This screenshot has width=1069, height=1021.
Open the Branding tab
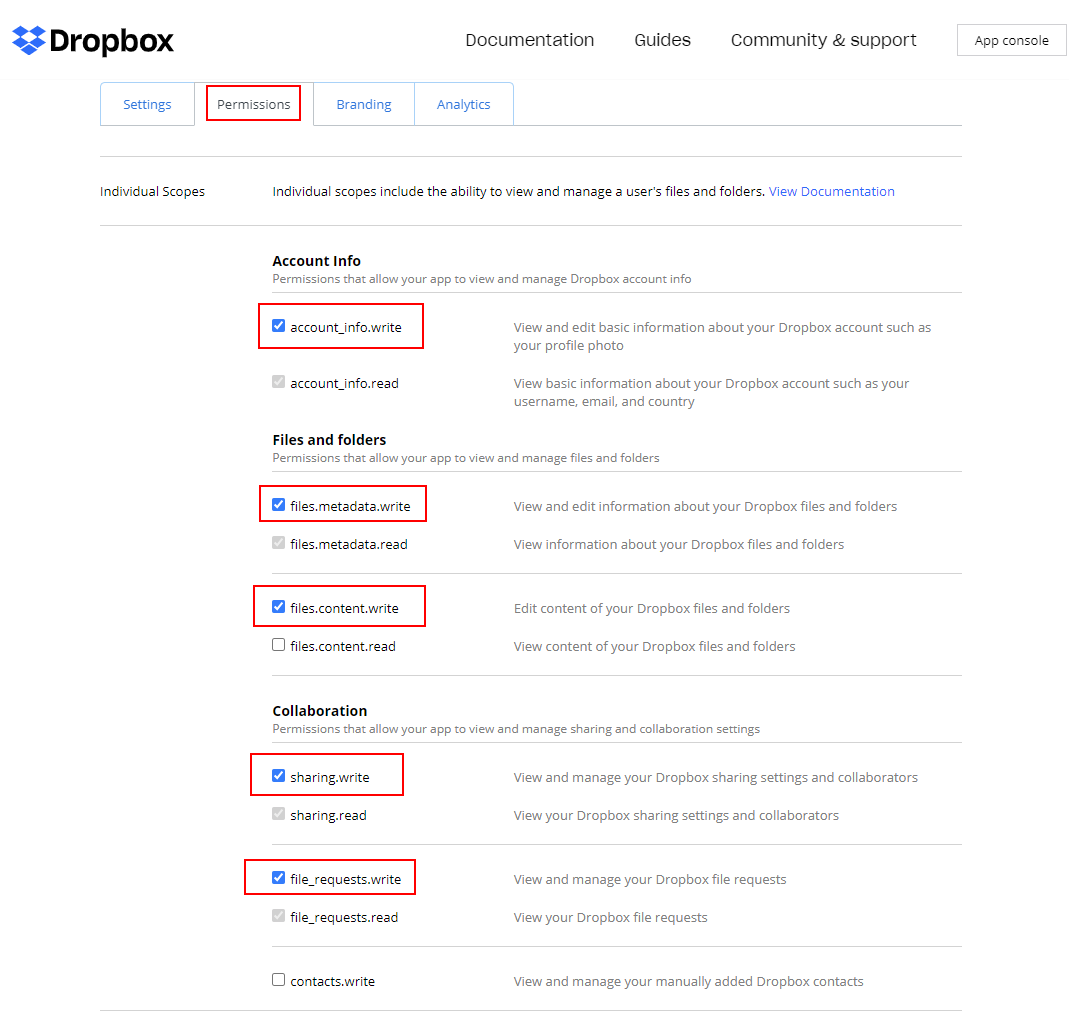coord(363,104)
